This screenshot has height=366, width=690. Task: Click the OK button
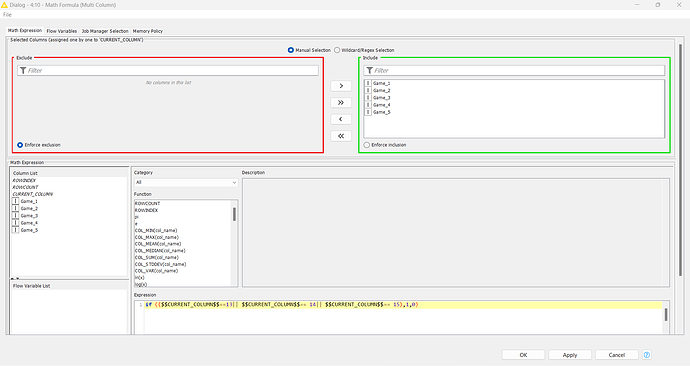(523, 355)
